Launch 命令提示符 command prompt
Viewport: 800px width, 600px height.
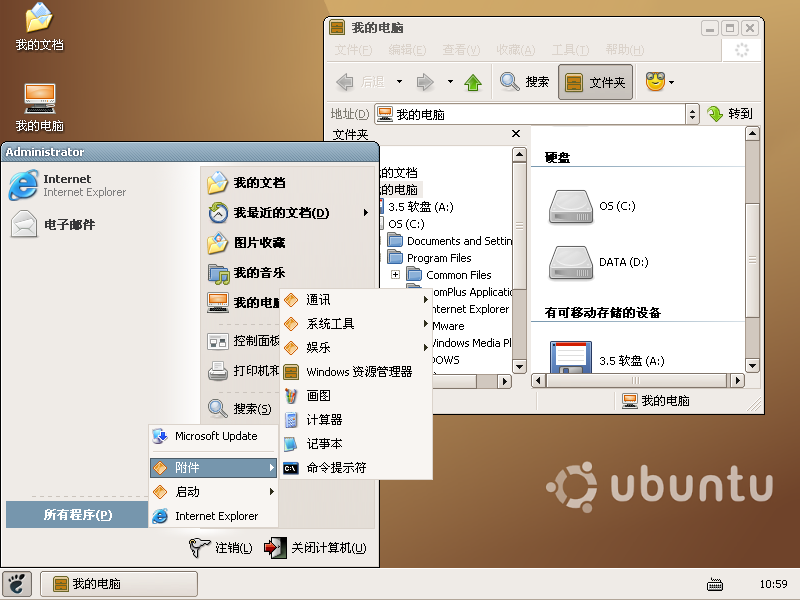point(356,467)
